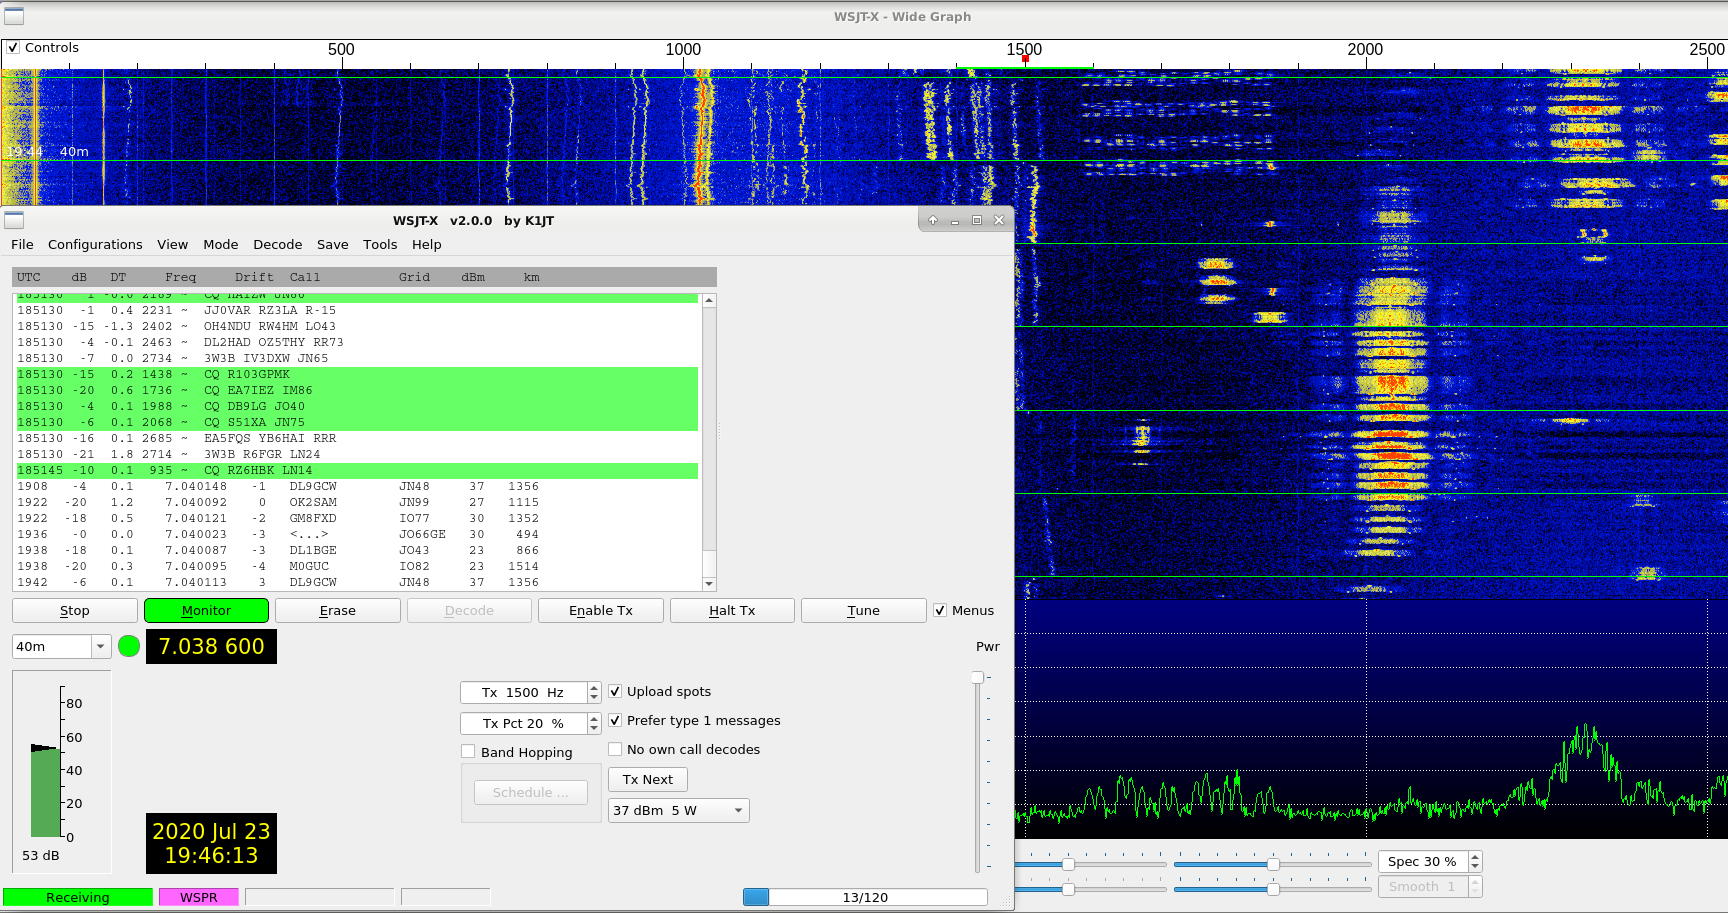Image resolution: width=1728 pixels, height=913 pixels.
Task: Click the red Tx frequency marker on scale
Action: click(1025, 60)
